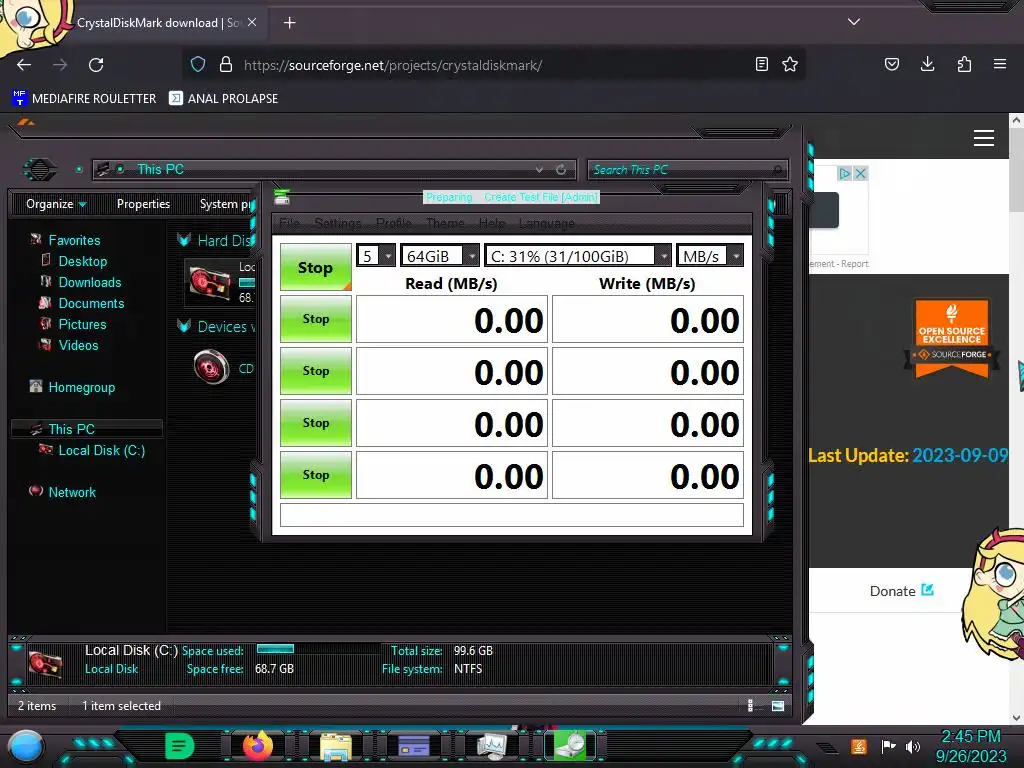The image size is (1024, 768).
Task: Open SourceForge site hamburger menu
Action: (984, 138)
